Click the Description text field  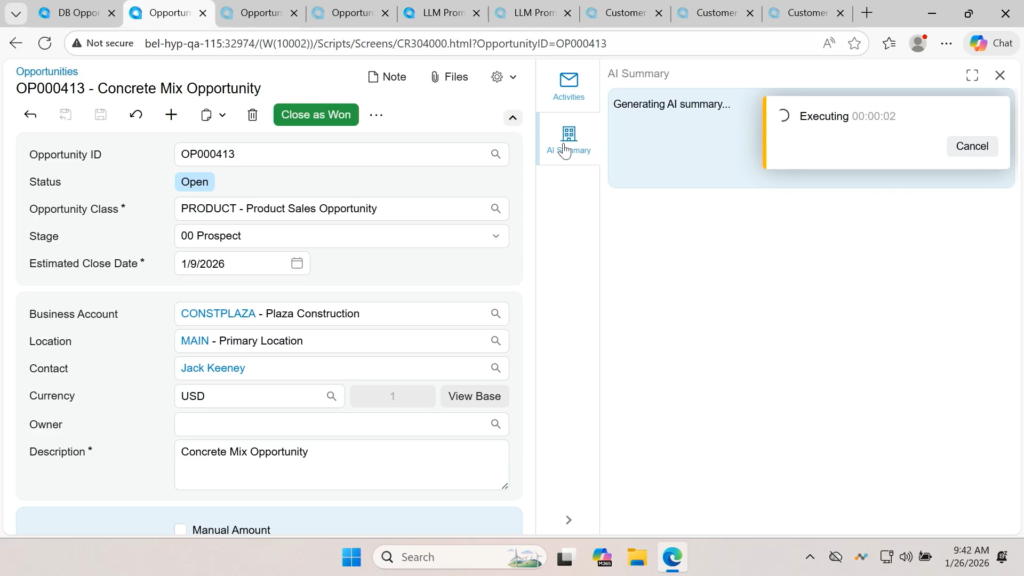[x=340, y=465]
